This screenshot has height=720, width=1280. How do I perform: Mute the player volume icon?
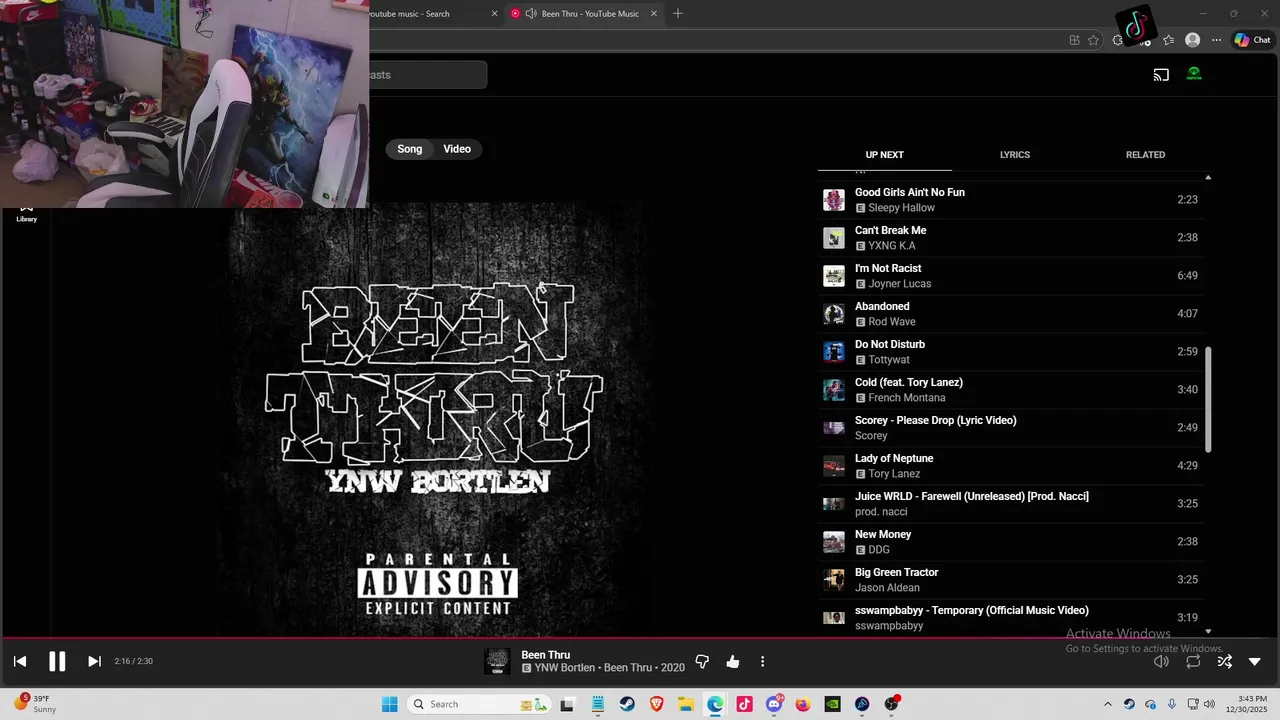1161,661
